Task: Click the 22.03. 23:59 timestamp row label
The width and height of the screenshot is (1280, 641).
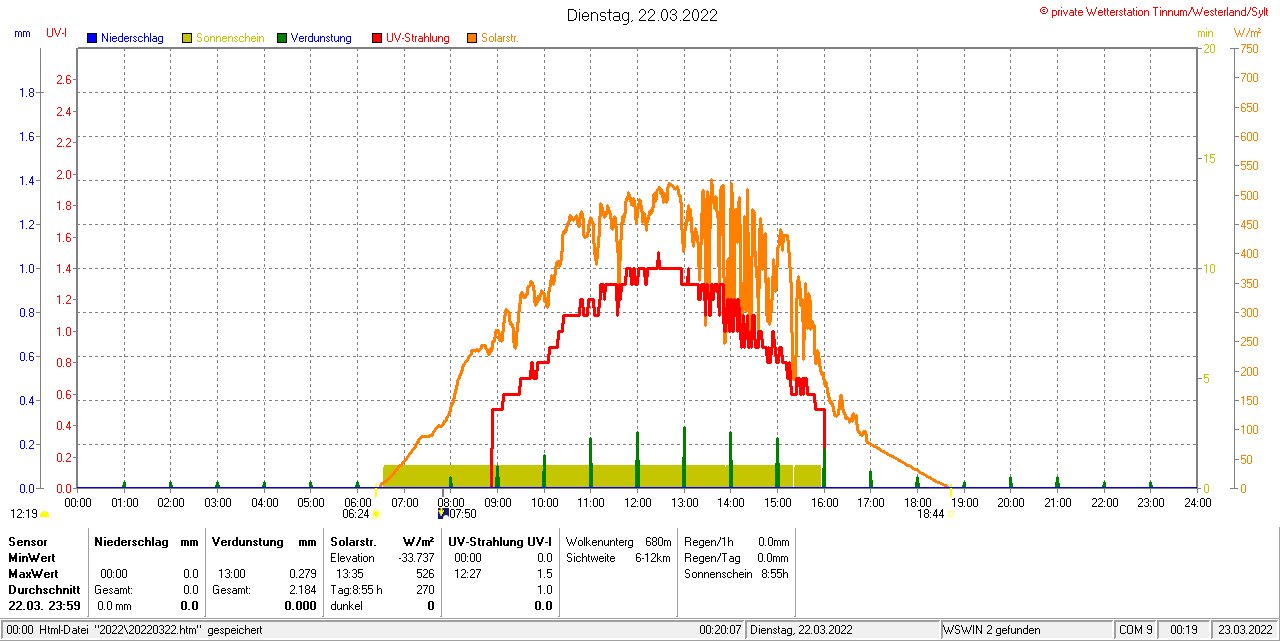Action: point(44,606)
